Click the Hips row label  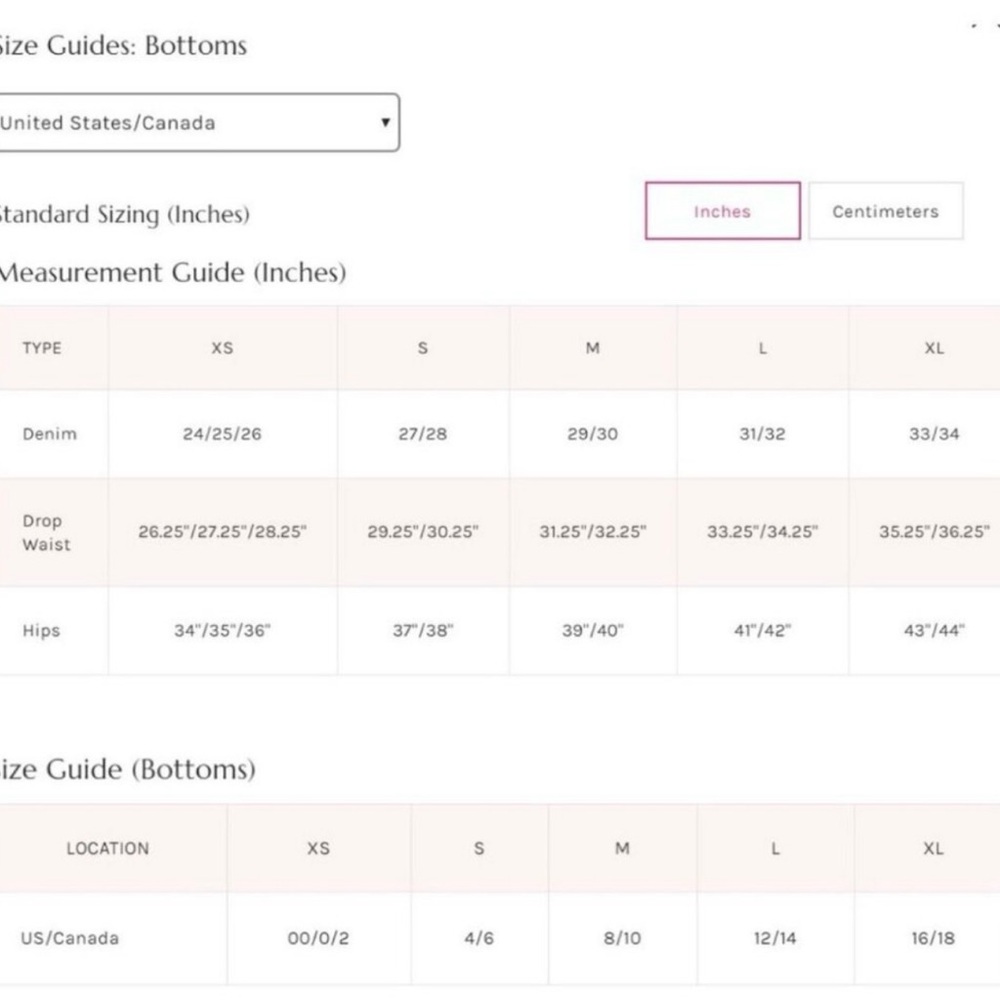coord(41,631)
